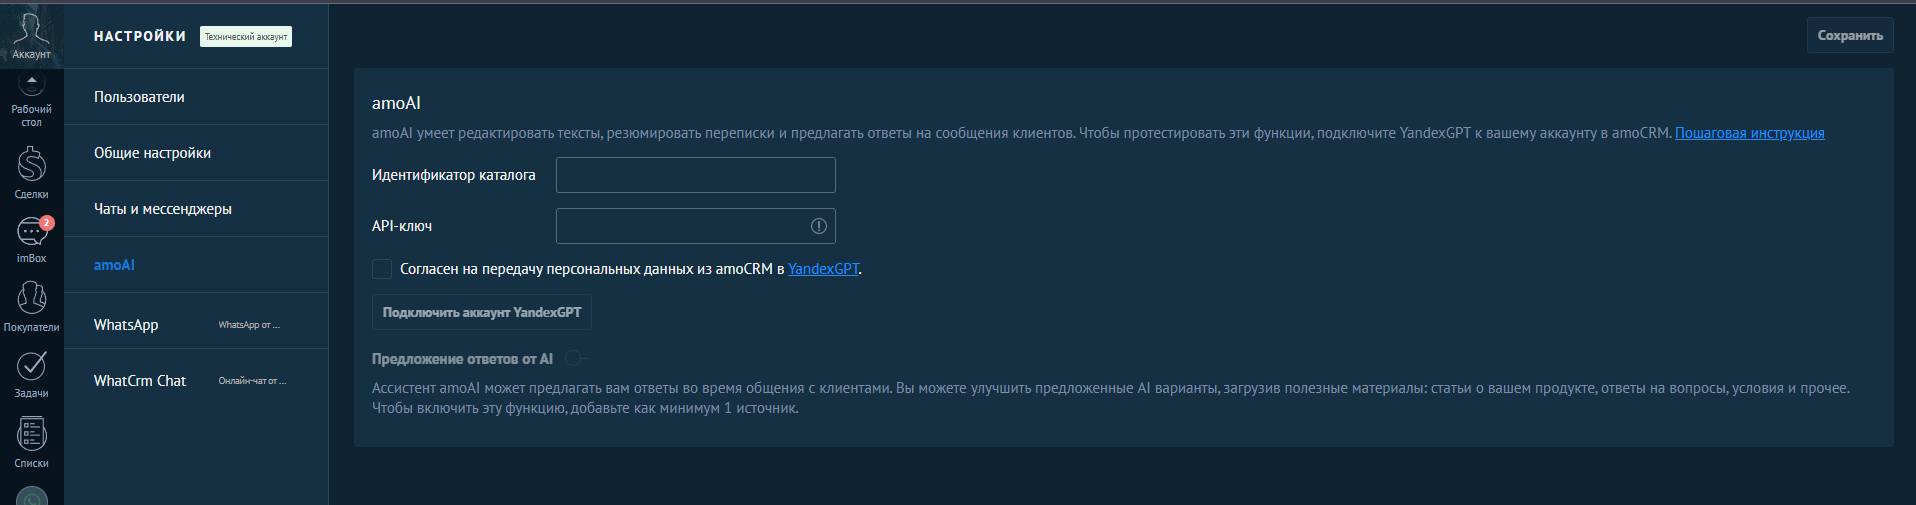Open Пользователи settings section

point(196,97)
